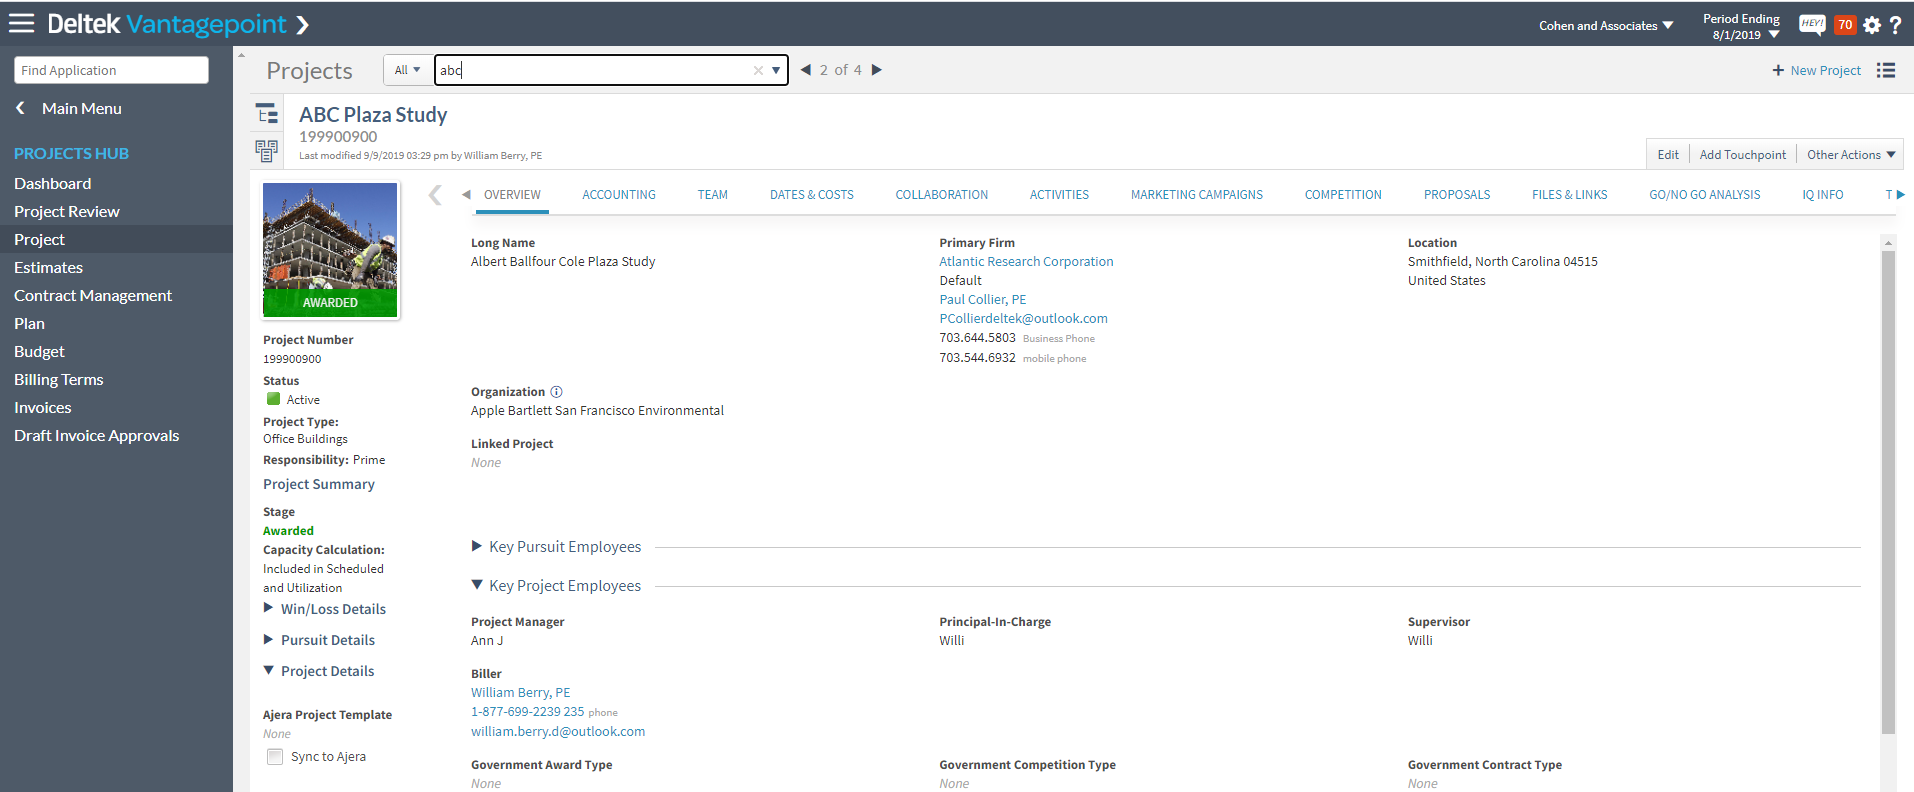Go to next project record arrow
Viewport: 1914px width, 792px height.
tap(877, 70)
